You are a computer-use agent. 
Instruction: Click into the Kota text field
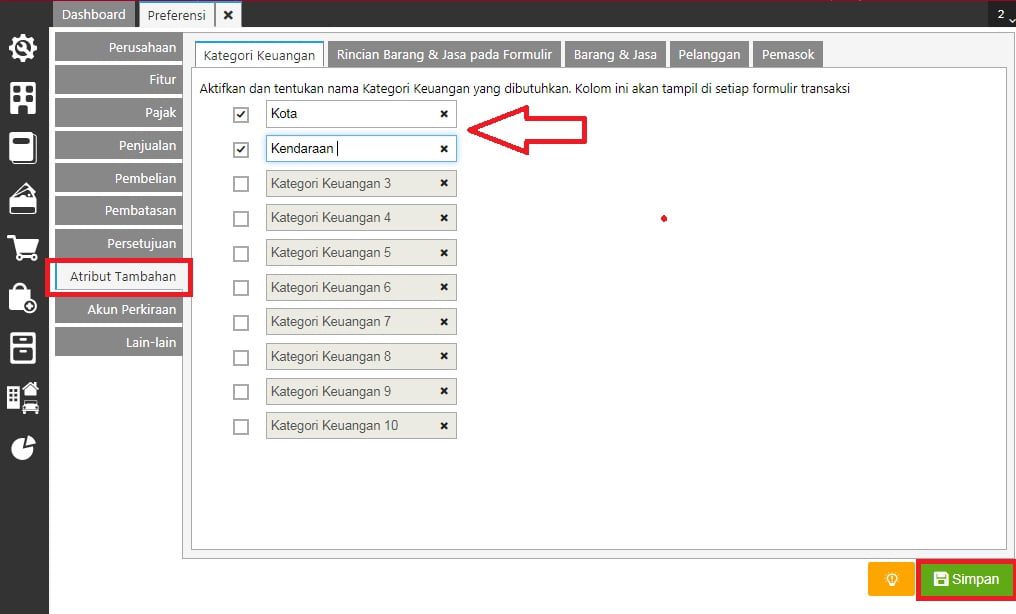[x=361, y=114]
